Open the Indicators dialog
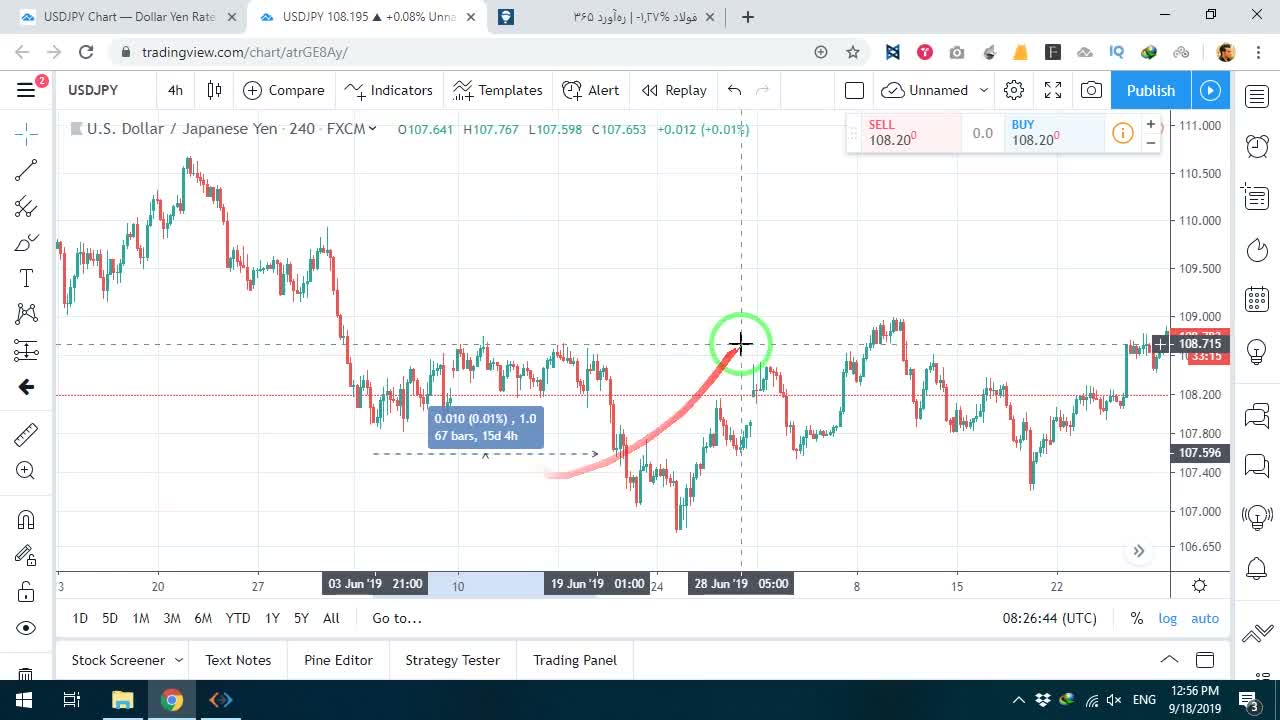The height and width of the screenshot is (720, 1280). click(388, 90)
